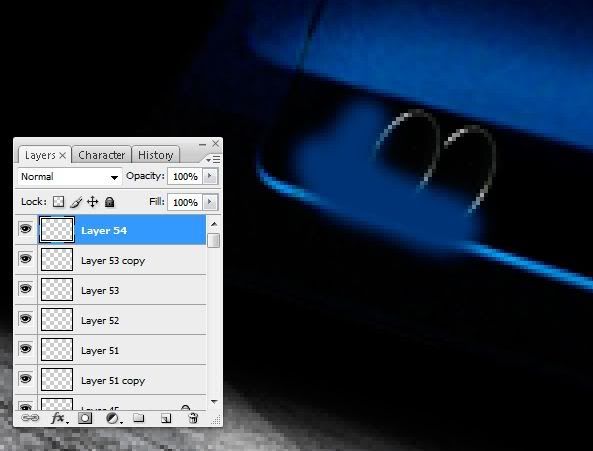Click Layer 53 thumbnail
This screenshot has height=451, width=593.
57,290
